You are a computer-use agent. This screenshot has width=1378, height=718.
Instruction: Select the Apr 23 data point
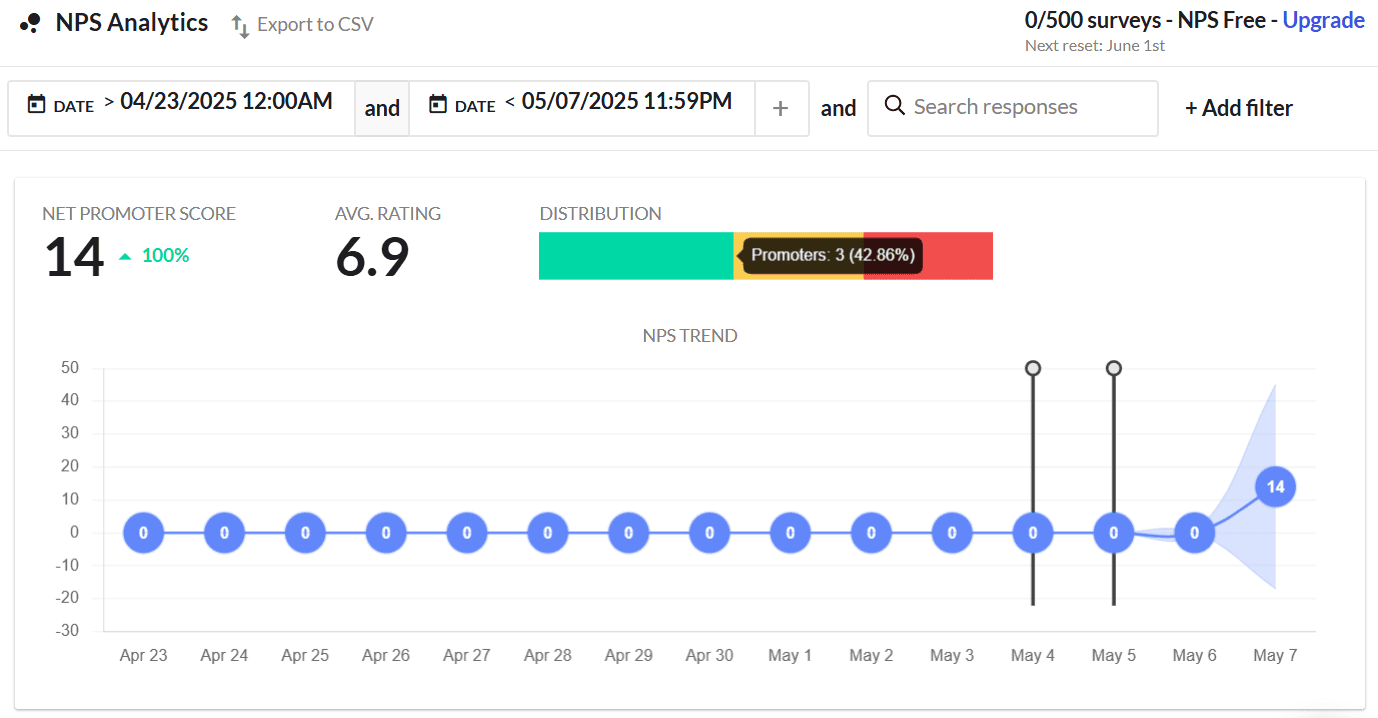(144, 533)
